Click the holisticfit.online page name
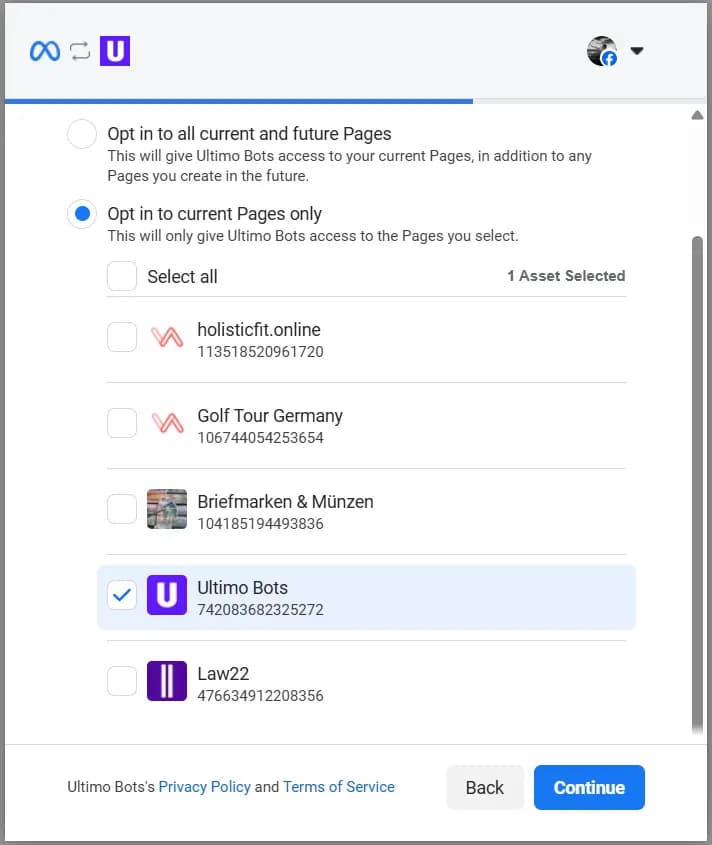Viewport: 712px width, 845px height. tap(259, 329)
